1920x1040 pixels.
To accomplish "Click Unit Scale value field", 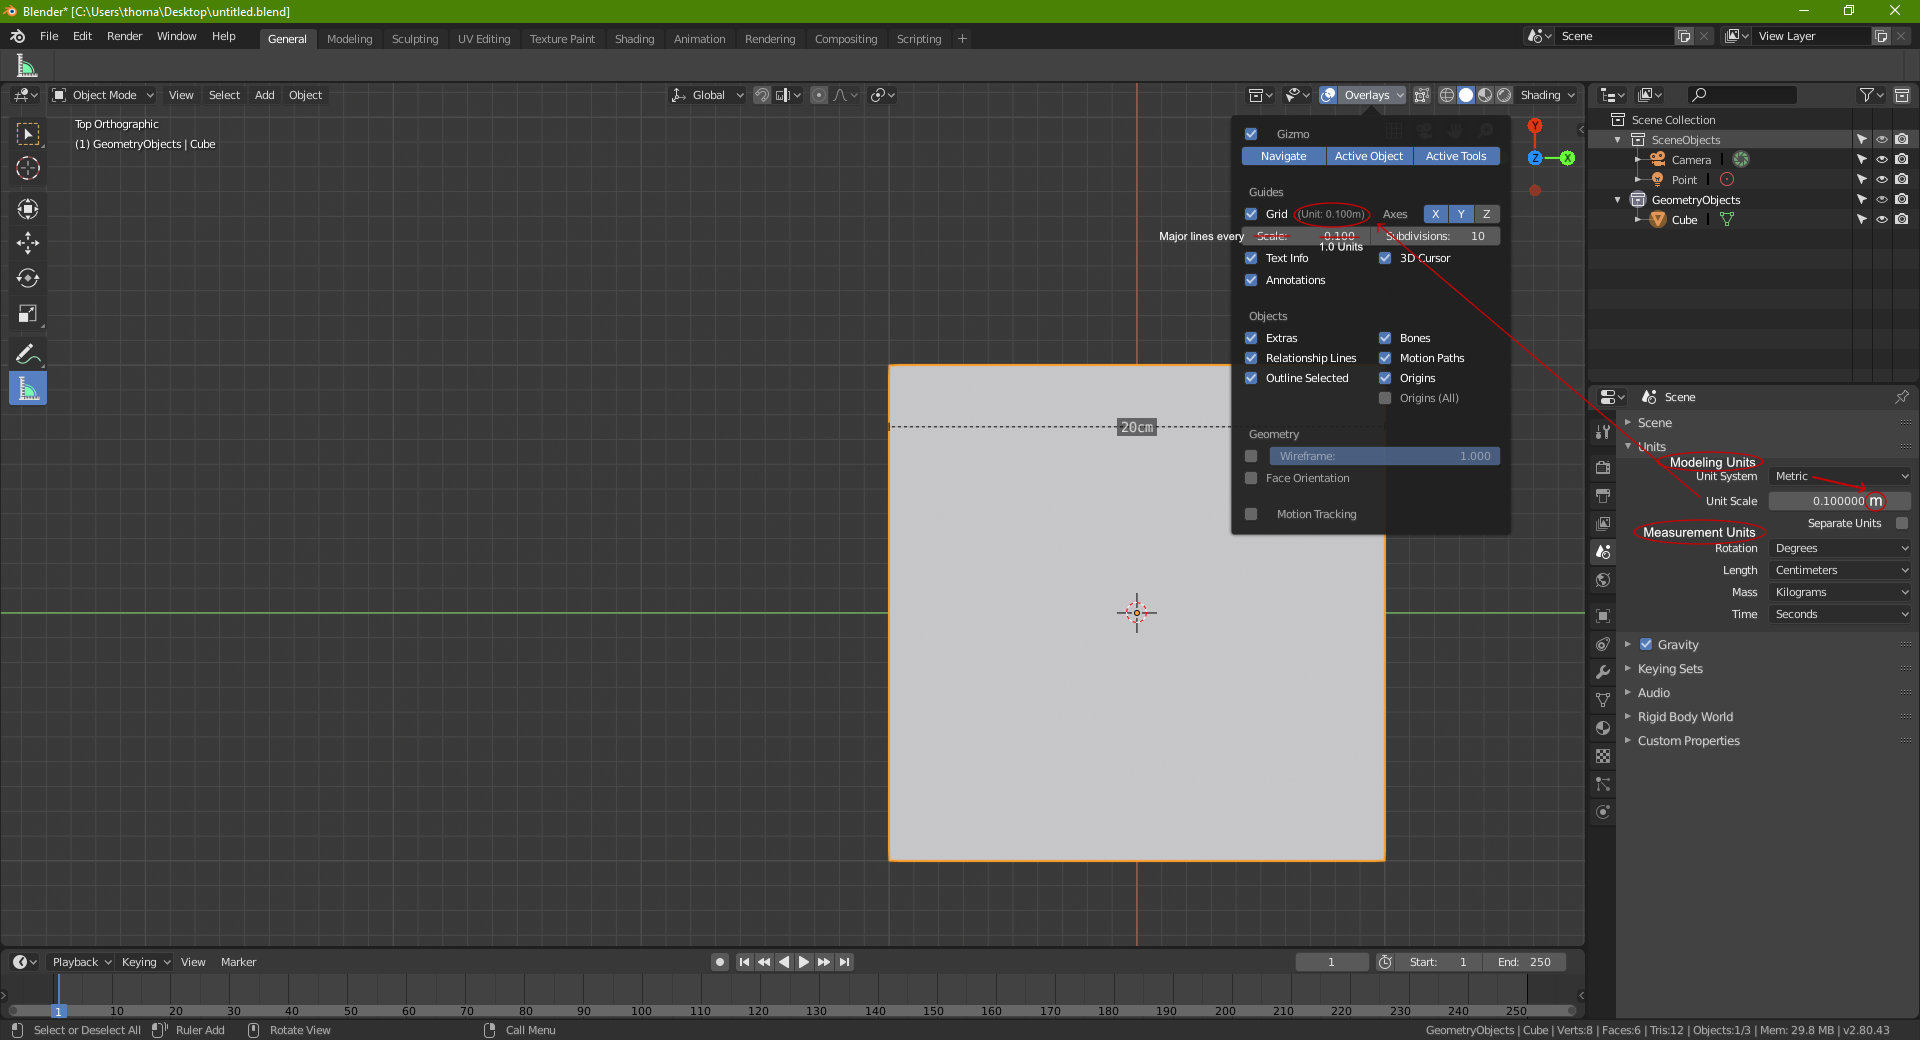I will coord(1841,501).
